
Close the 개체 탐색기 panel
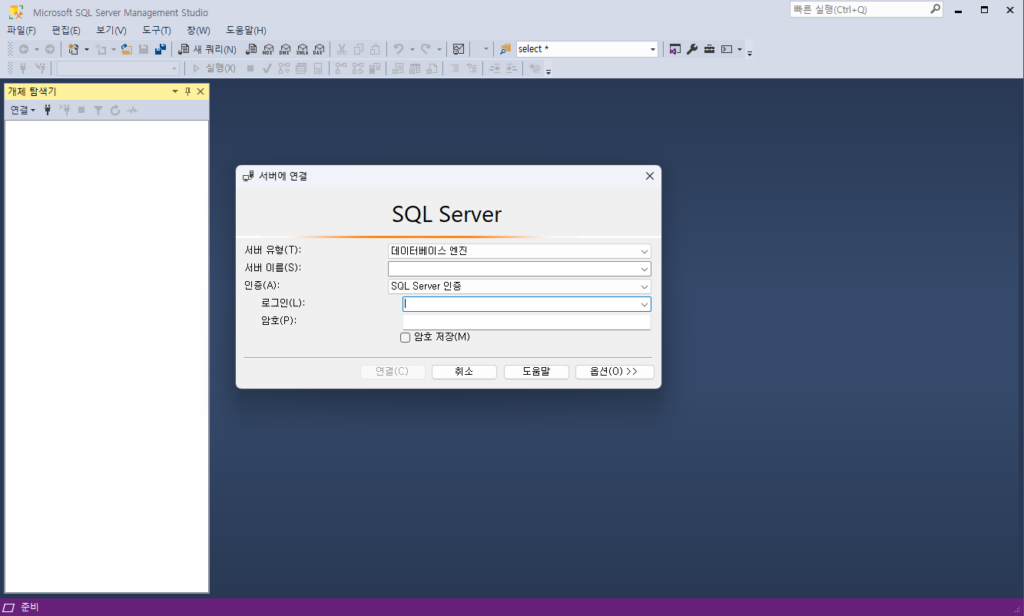tap(200, 91)
